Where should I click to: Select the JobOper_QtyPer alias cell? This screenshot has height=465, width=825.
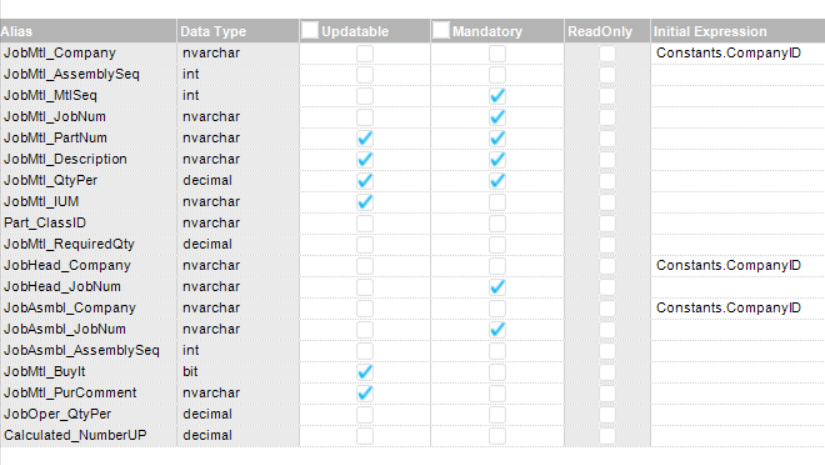pos(88,414)
